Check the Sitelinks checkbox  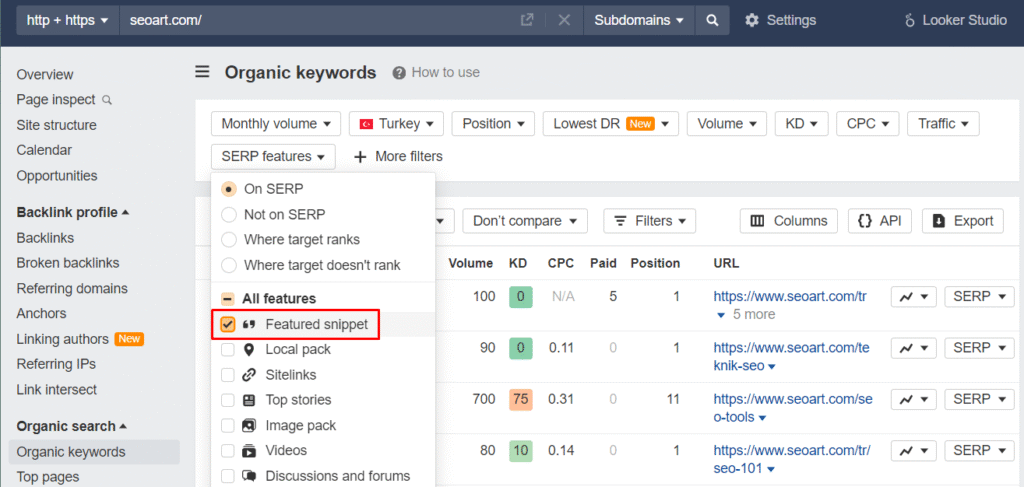click(228, 375)
